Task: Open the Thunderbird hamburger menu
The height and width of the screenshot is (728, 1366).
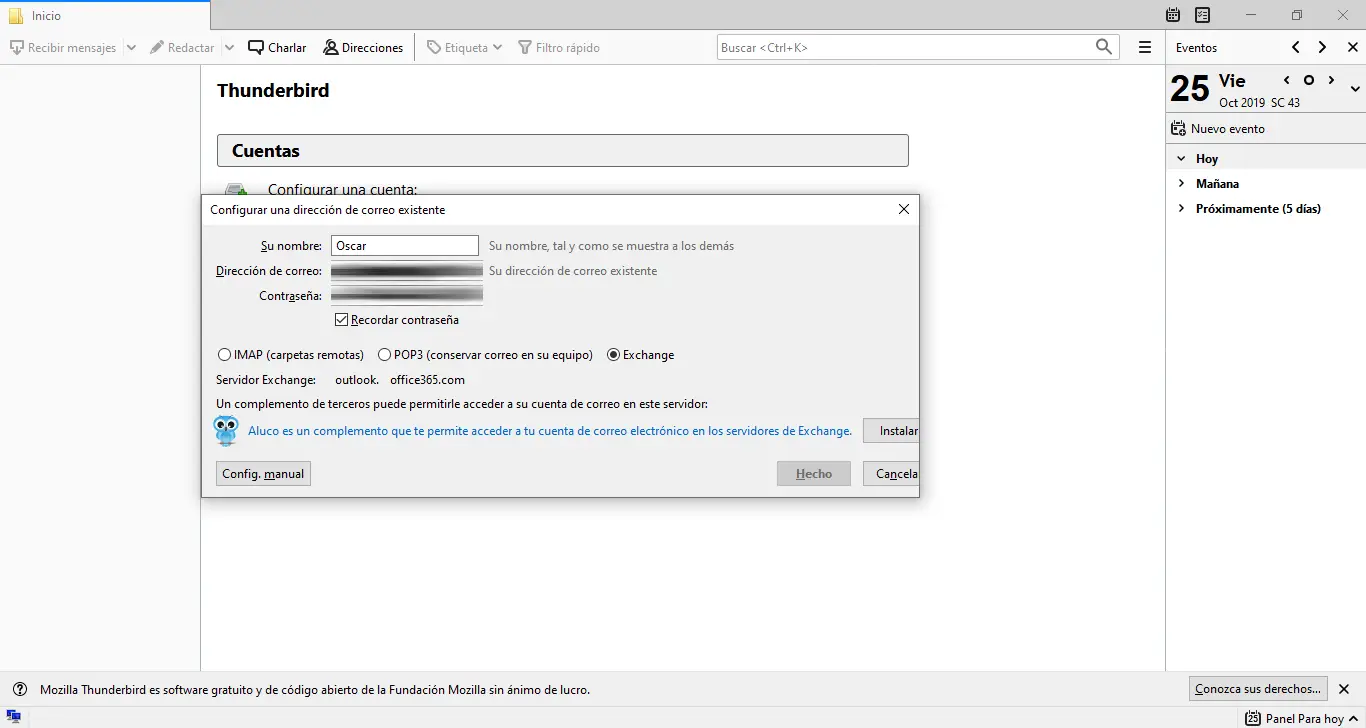Action: (x=1145, y=47)
